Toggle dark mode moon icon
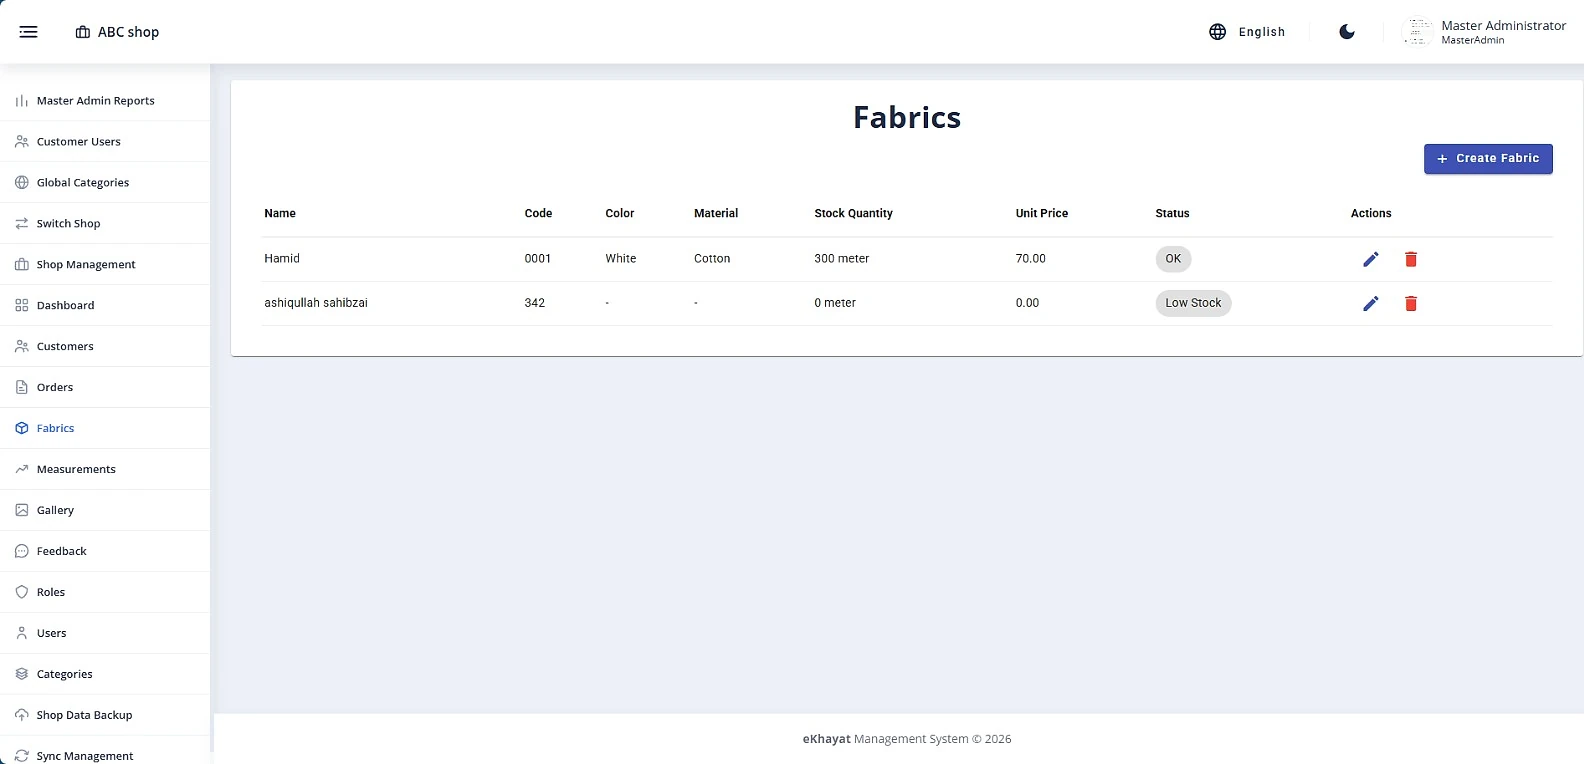1584x764 pixels. [1347, 32]
